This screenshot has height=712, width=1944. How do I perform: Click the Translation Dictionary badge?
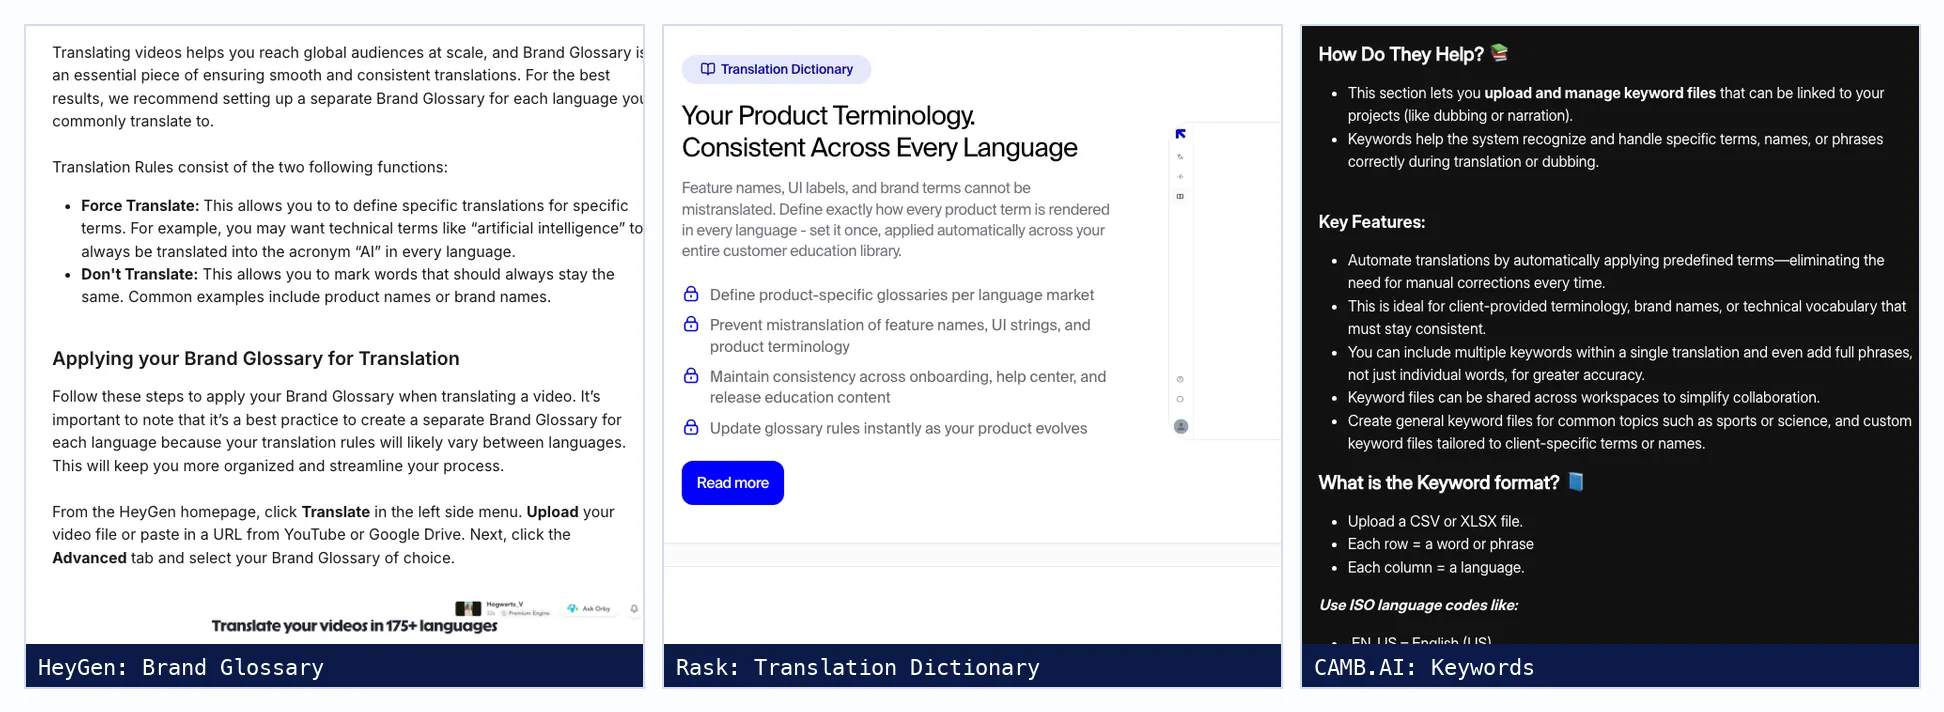[776, 69]
